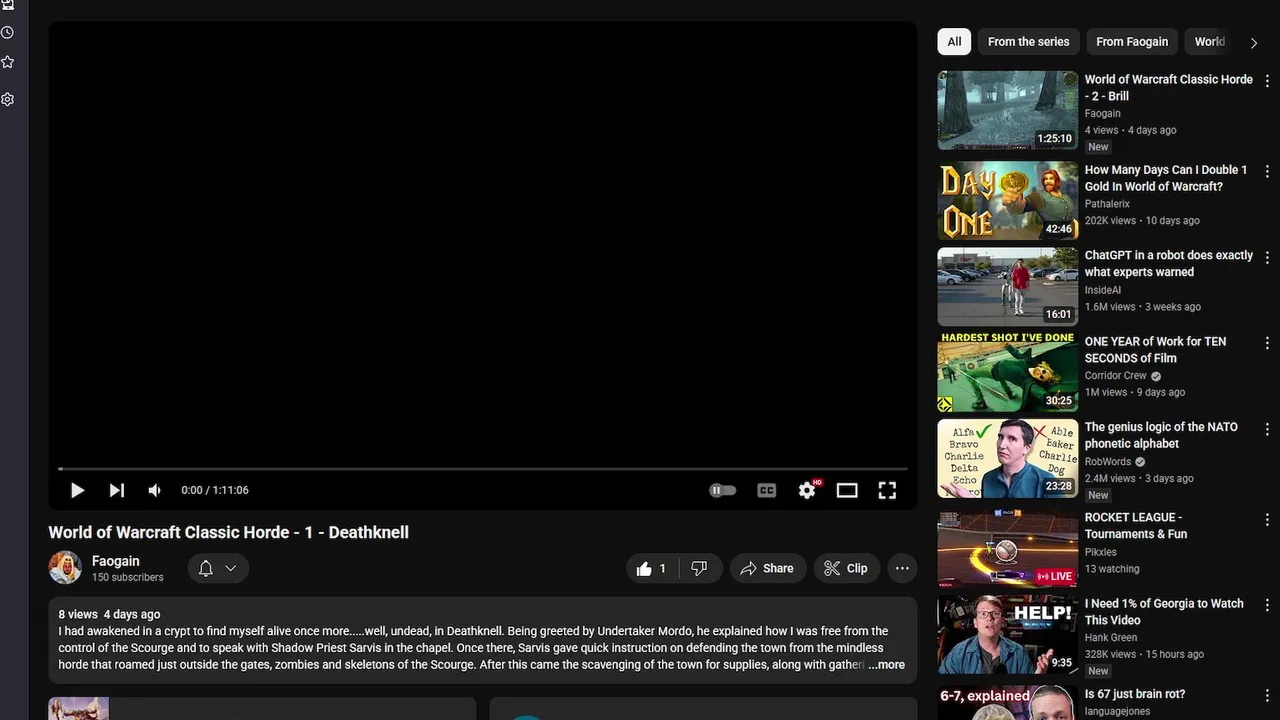Switch to theater mode

[x=847, y=490]
